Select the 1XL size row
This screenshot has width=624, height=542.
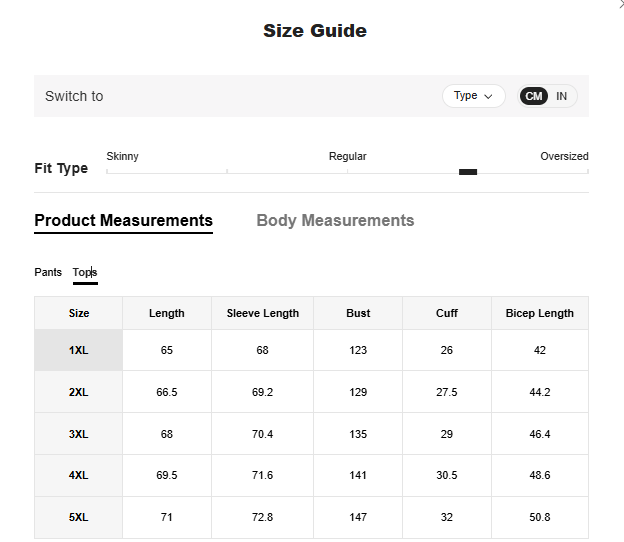pos(79,351)
